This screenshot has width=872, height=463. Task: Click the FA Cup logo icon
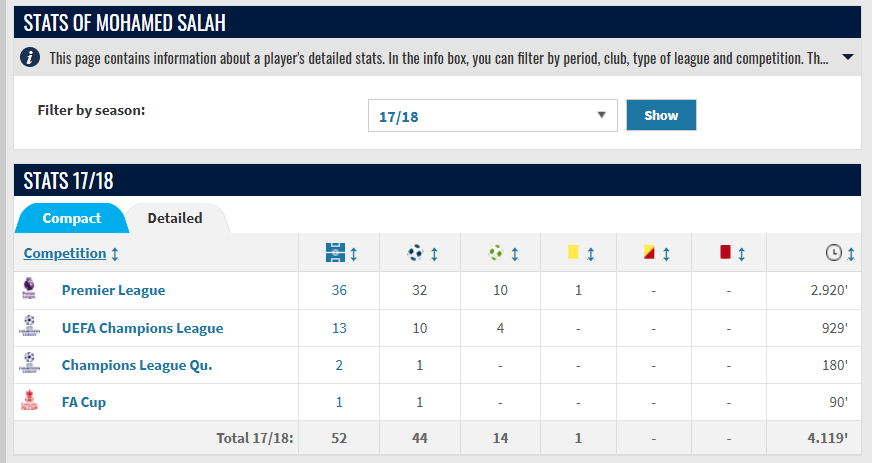pos(29,400)
